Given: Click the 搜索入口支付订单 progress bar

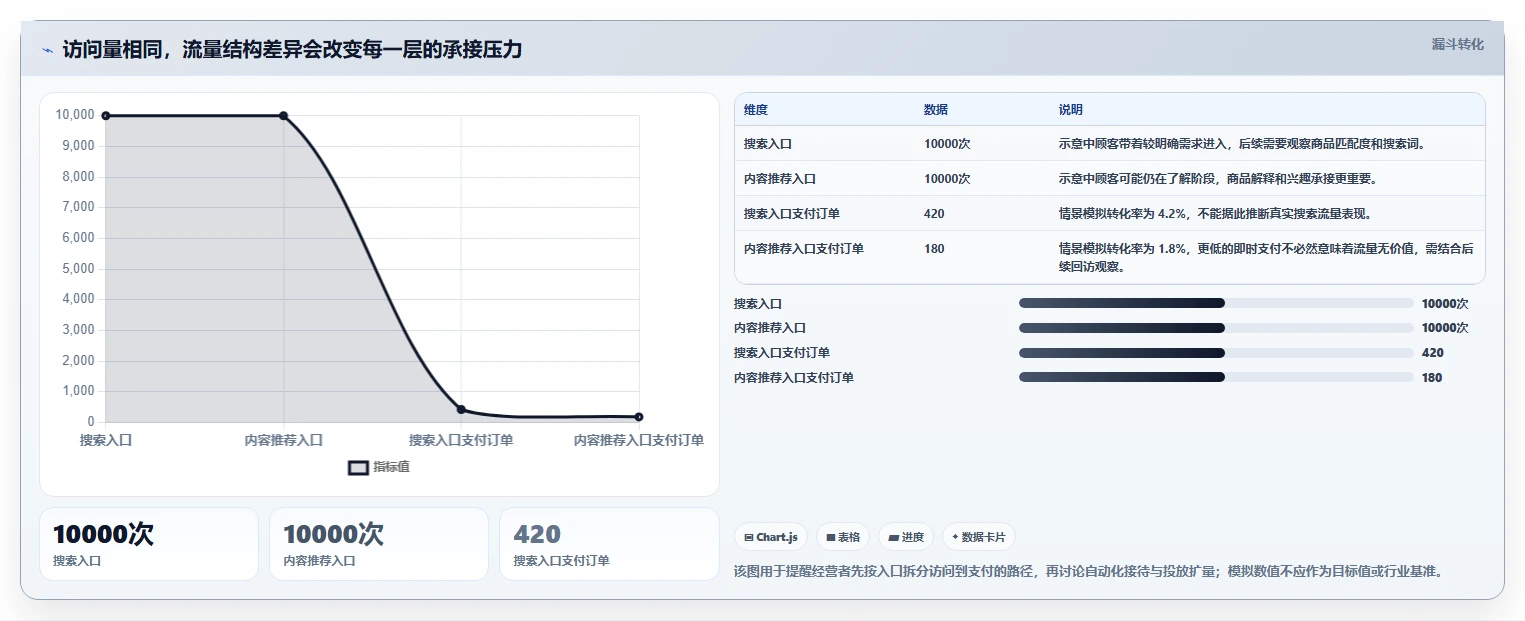Looking at the screenshot, I should click(1216, 352).
